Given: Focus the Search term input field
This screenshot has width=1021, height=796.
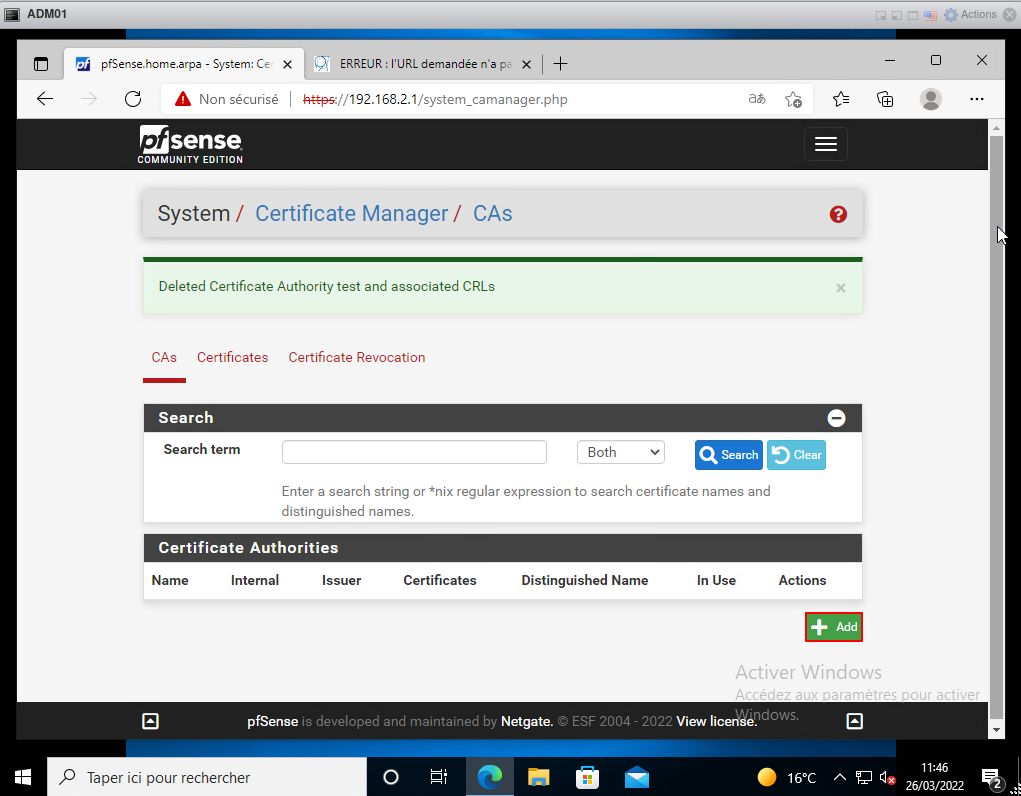Looking at the screenshot, I should [414, 452].
